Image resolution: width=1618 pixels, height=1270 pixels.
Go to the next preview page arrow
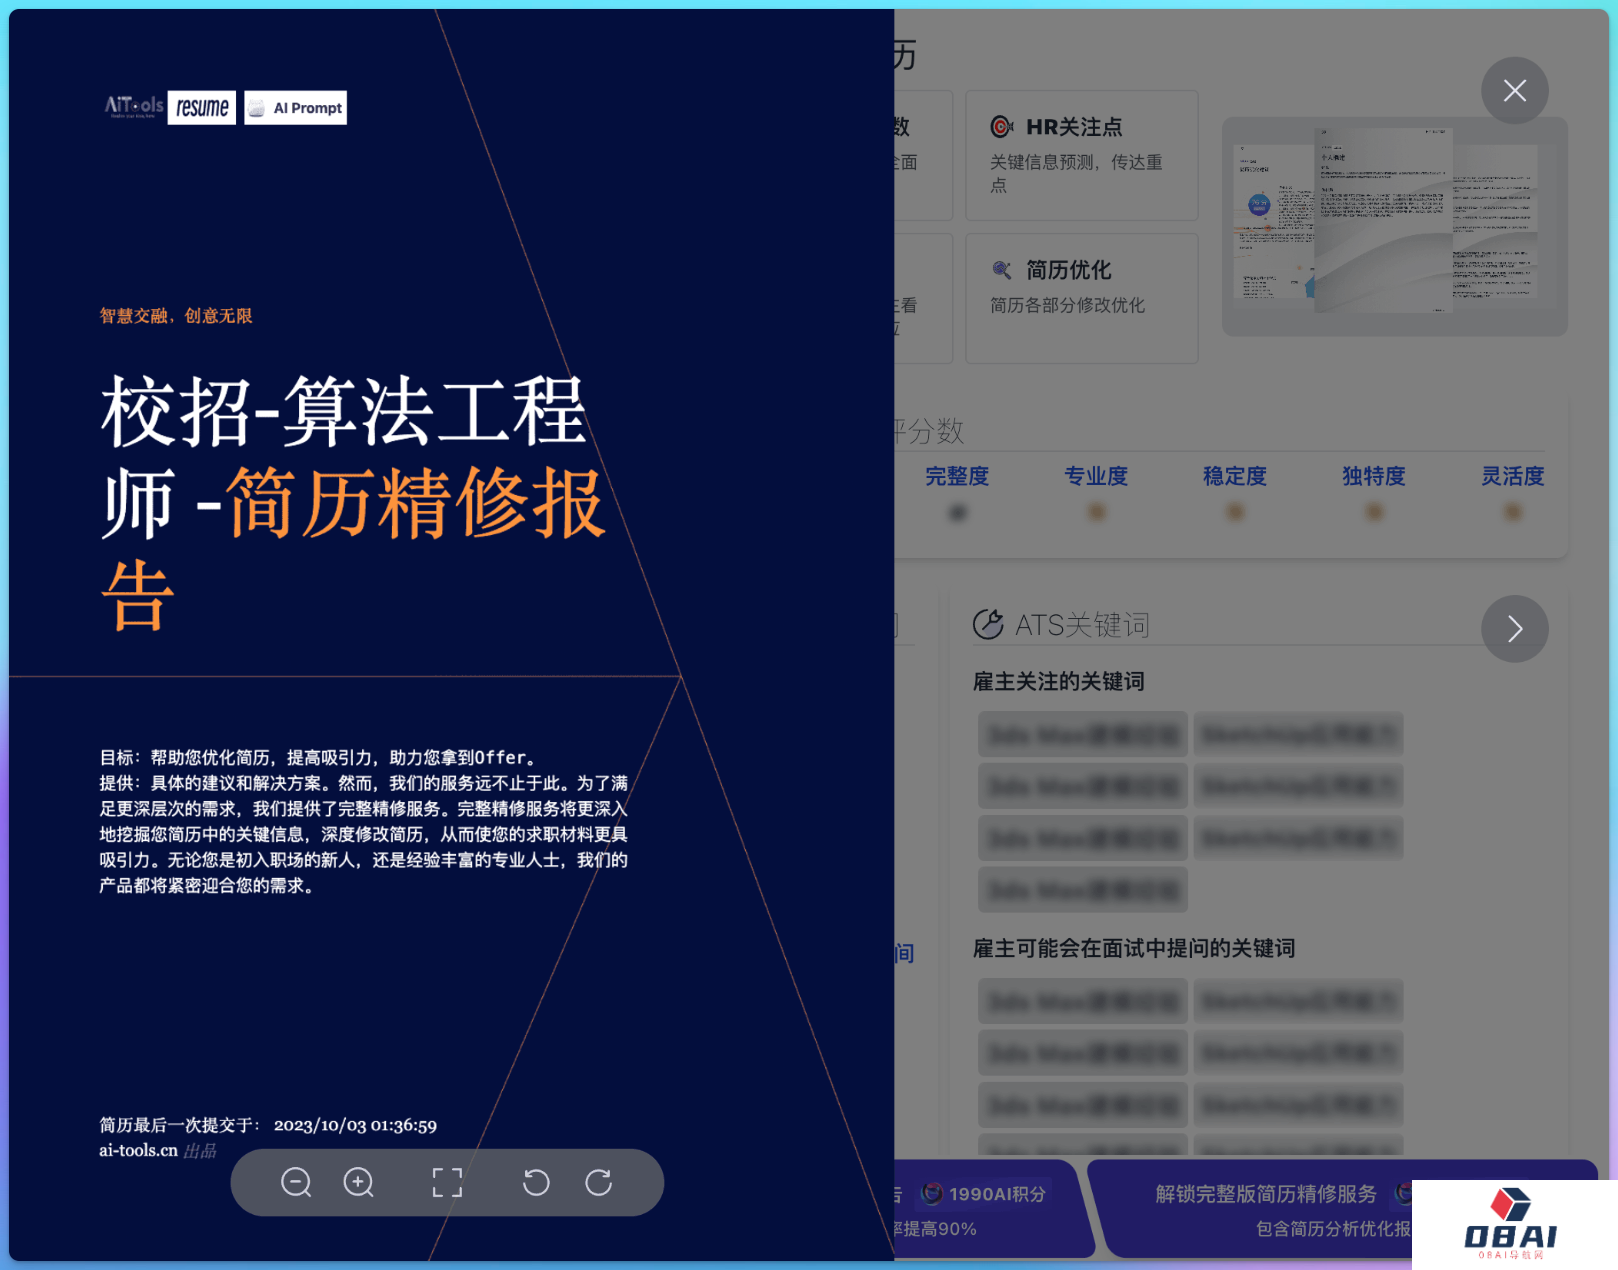point(1514,629)
